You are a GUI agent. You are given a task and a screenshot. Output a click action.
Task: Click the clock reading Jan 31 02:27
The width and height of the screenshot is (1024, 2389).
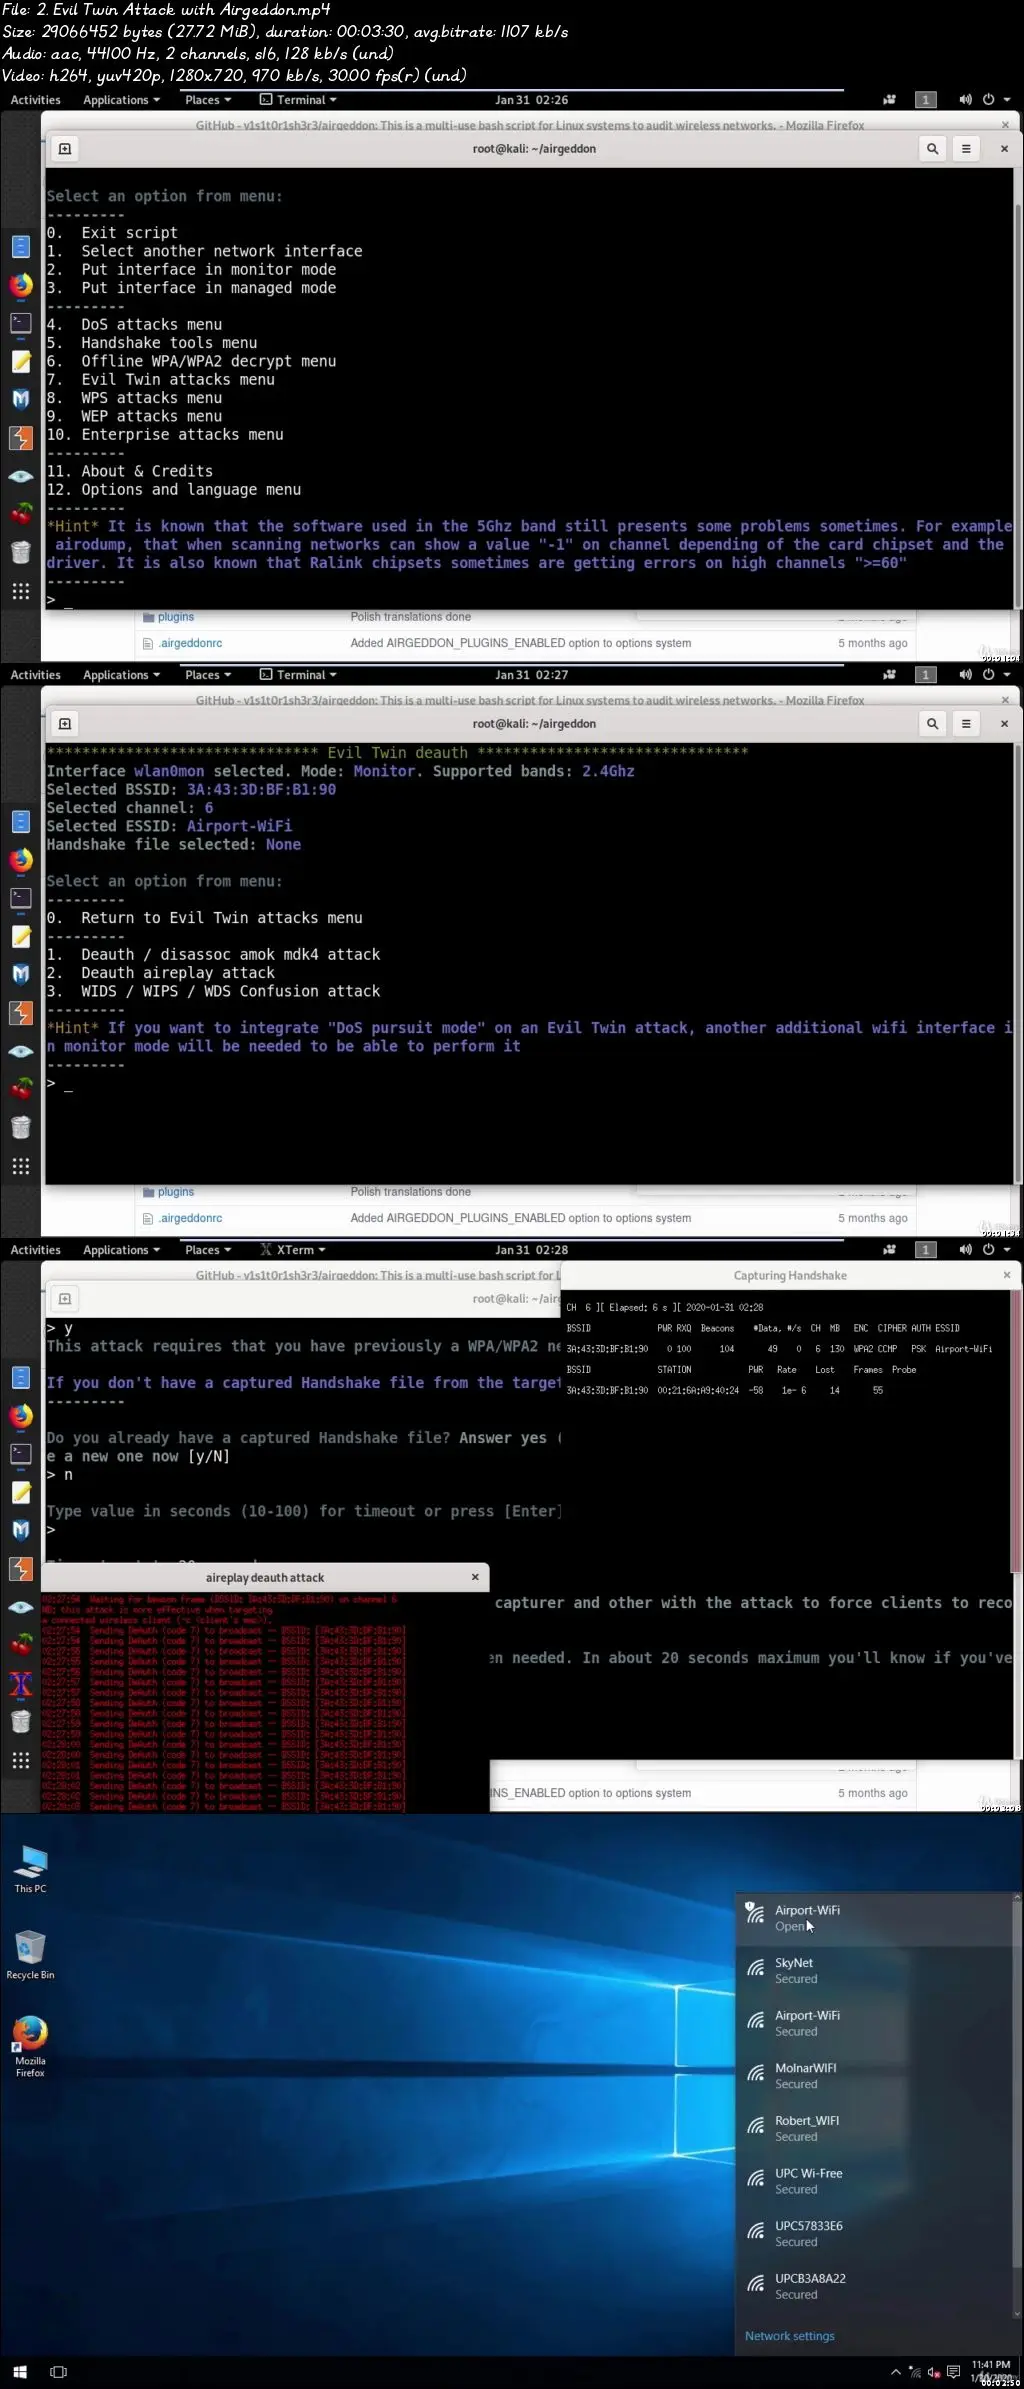[x=531, y=675]
